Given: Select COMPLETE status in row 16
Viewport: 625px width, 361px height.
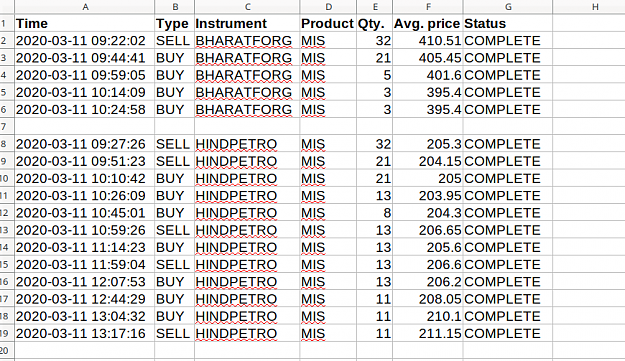Looking at the screenshot, I should [507, 282].
